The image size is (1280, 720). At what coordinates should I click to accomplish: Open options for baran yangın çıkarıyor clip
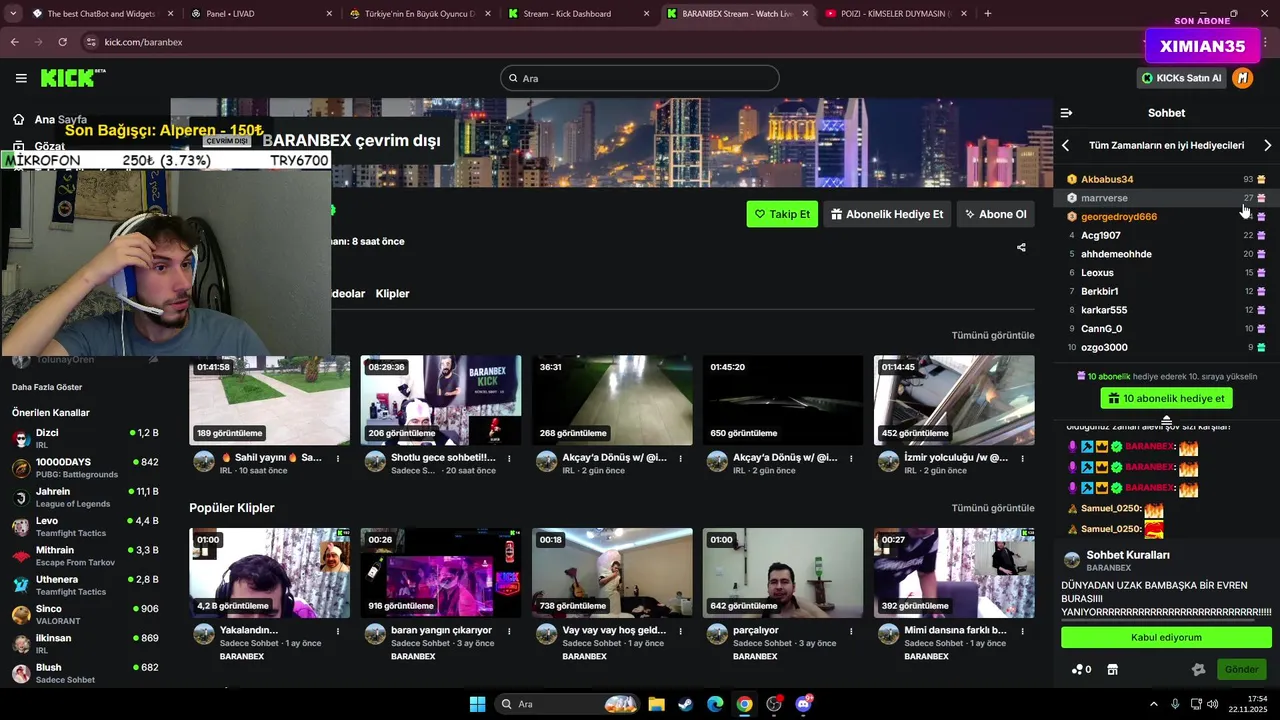[509, 631]
